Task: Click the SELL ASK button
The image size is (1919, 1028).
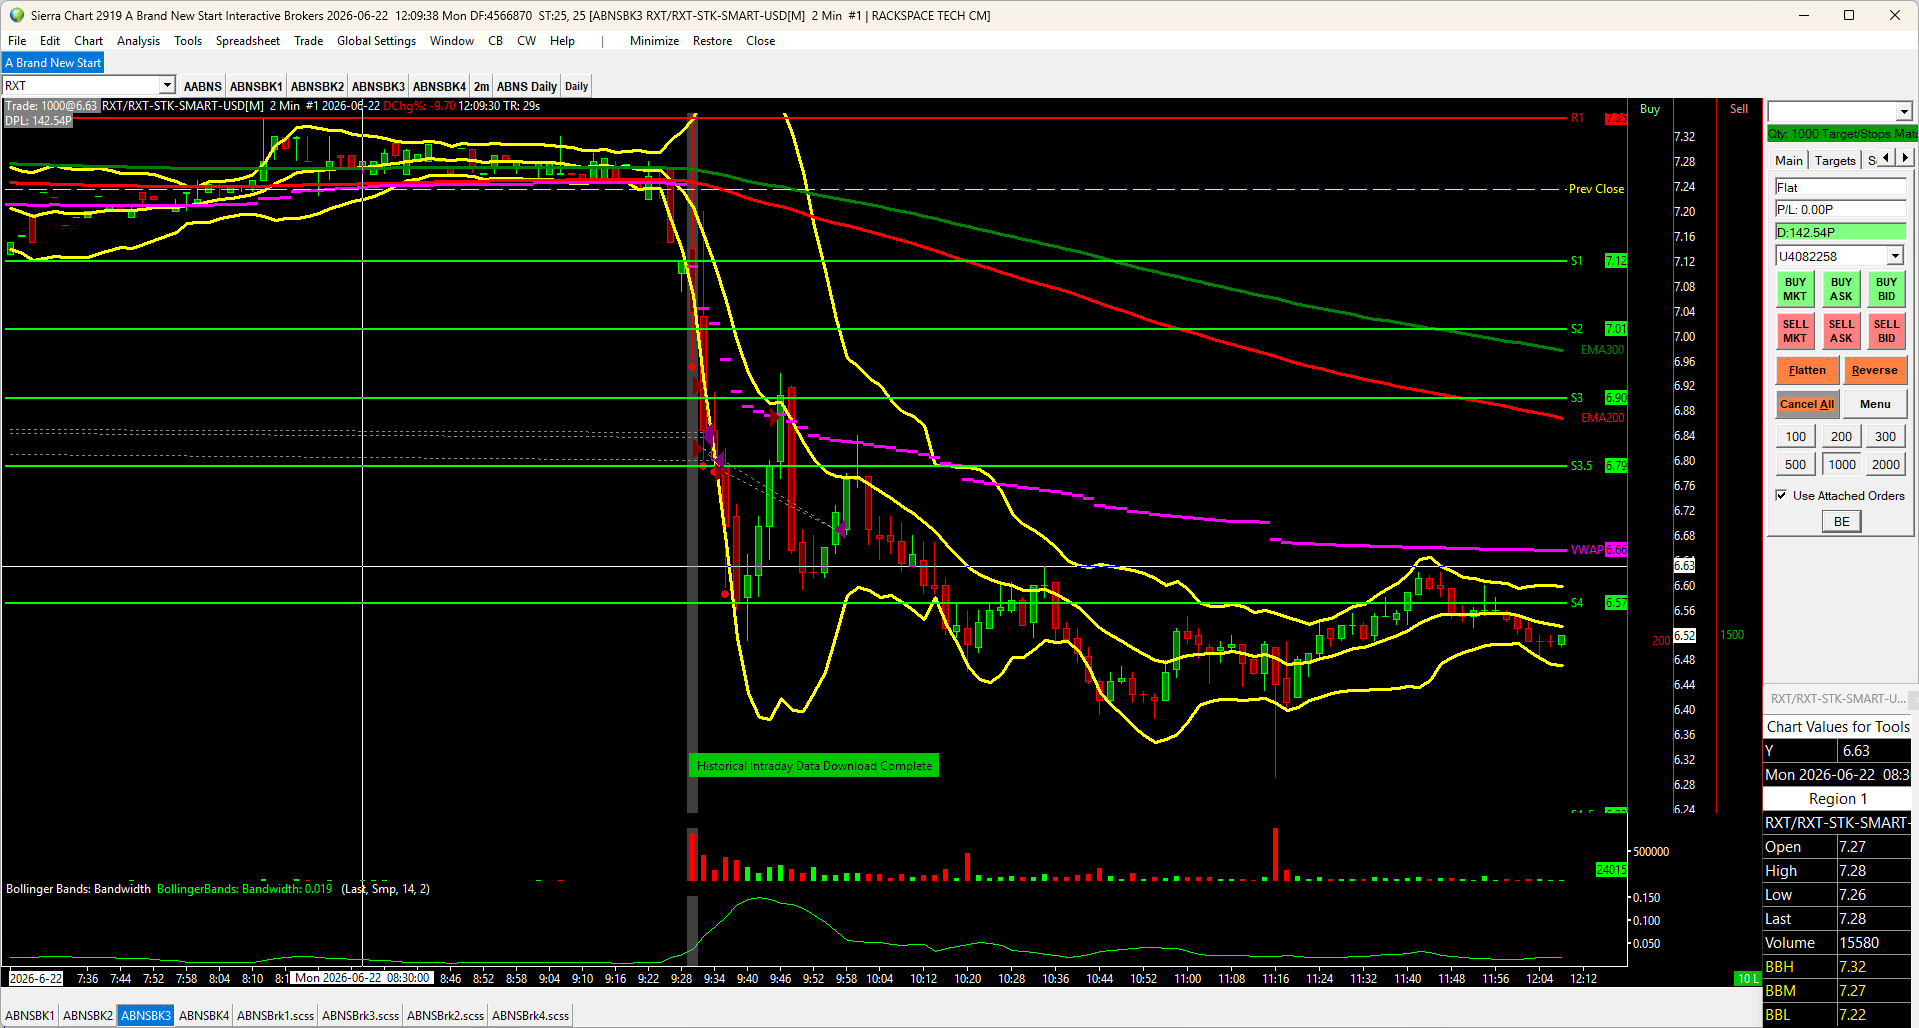Action: pos(1841,331)
